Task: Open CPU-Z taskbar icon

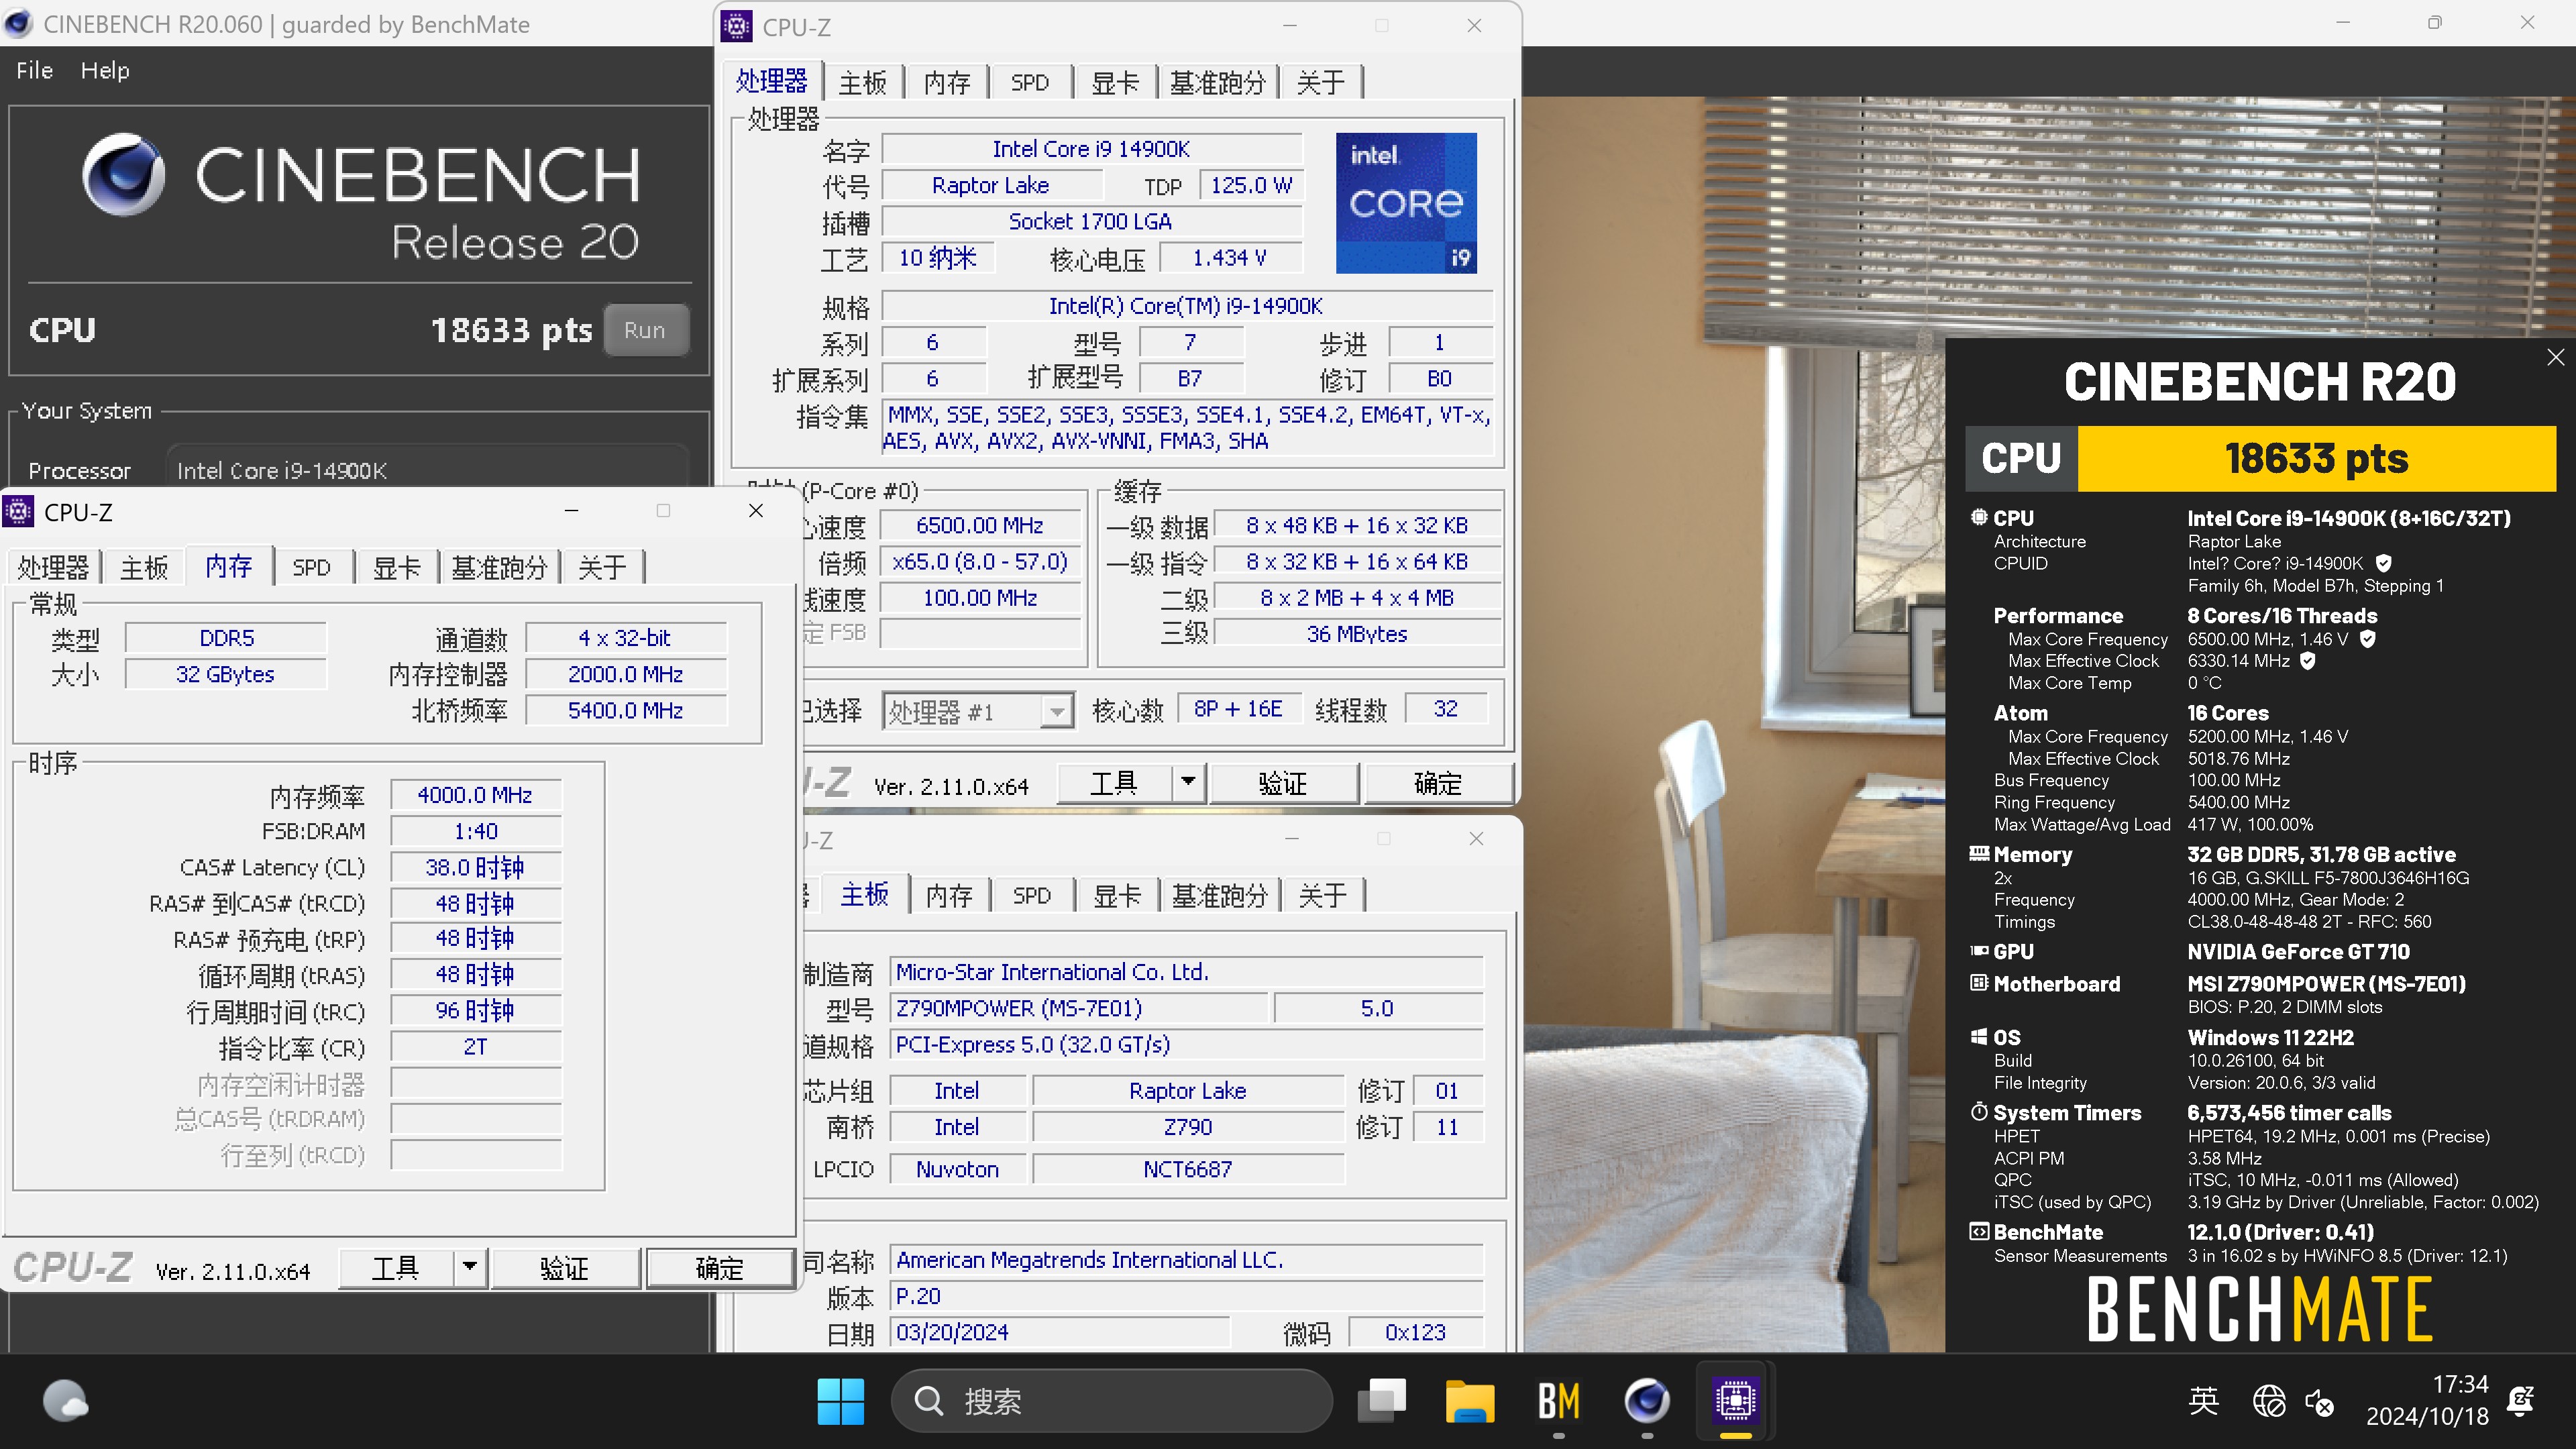Action: click(x=1735, y=1400)
